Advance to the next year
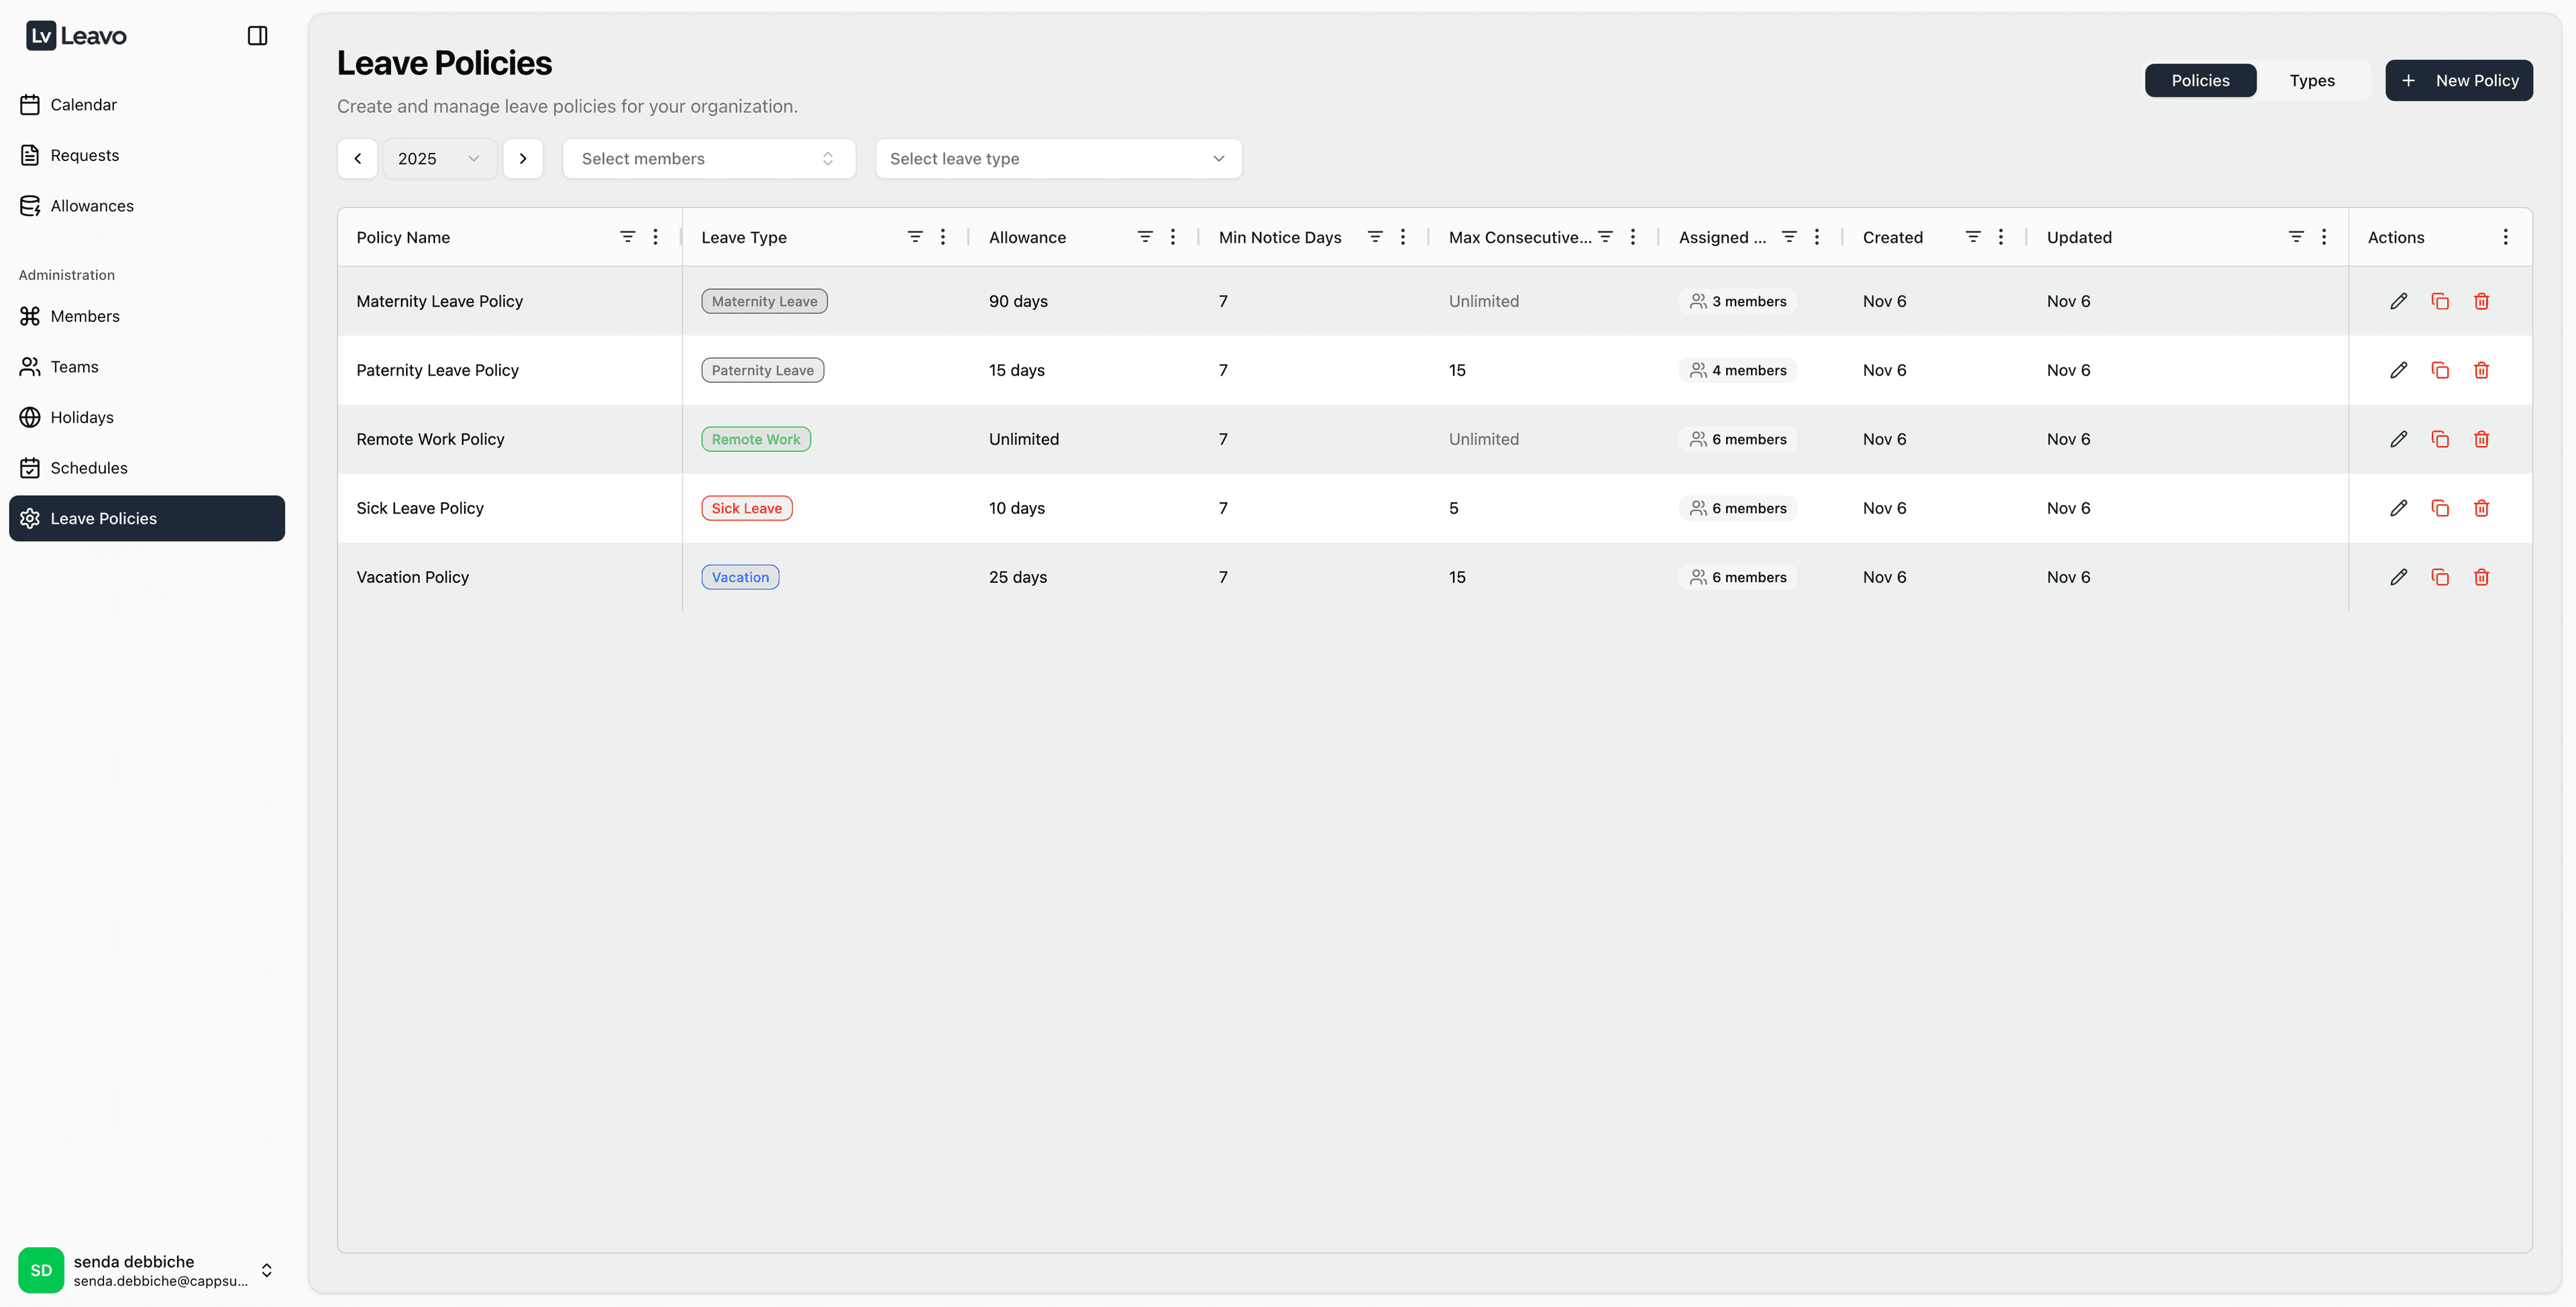The image size is (2576, 1307). [x=523, y=159]
